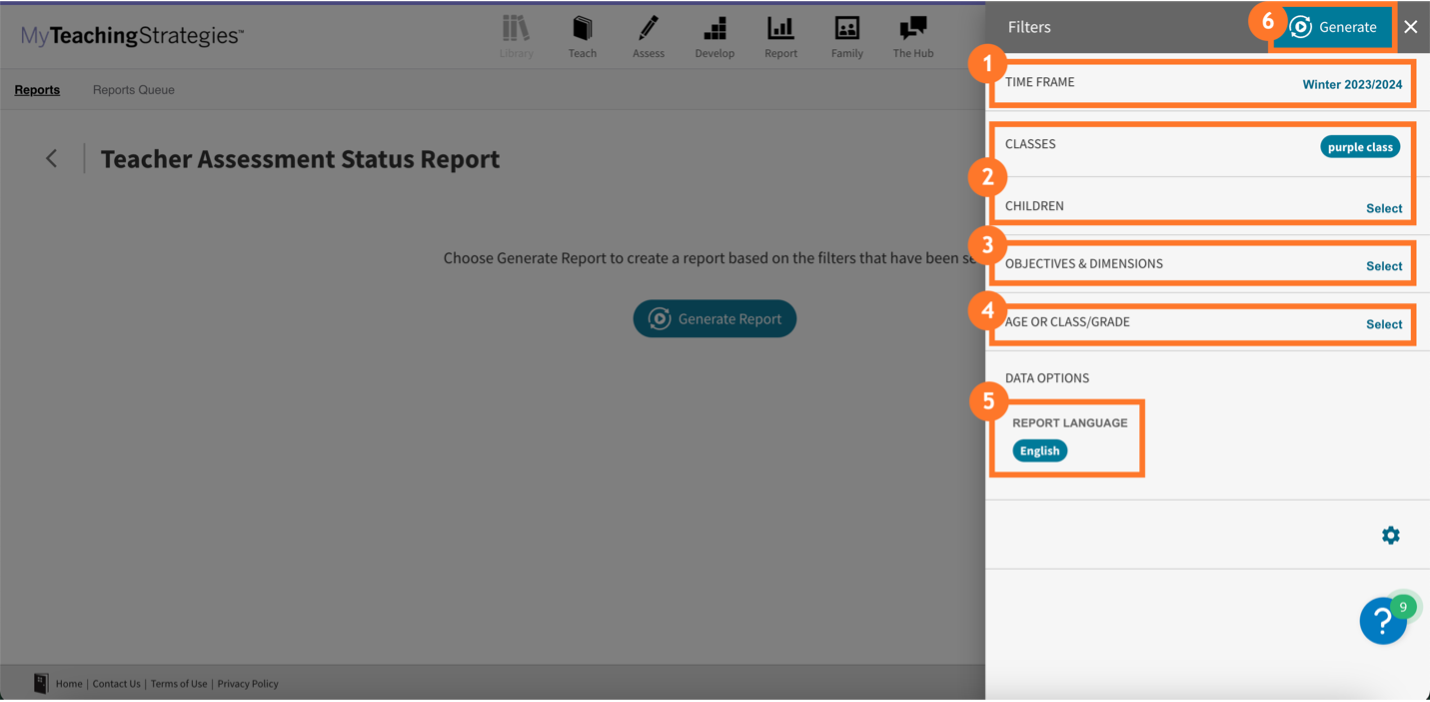Select the Reports tab

[x=37, y=89]
